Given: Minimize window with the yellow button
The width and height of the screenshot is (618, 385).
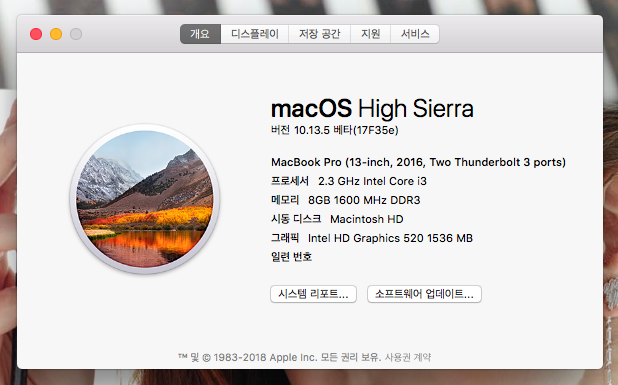Looking at the screenshot, I should [56, 34].
